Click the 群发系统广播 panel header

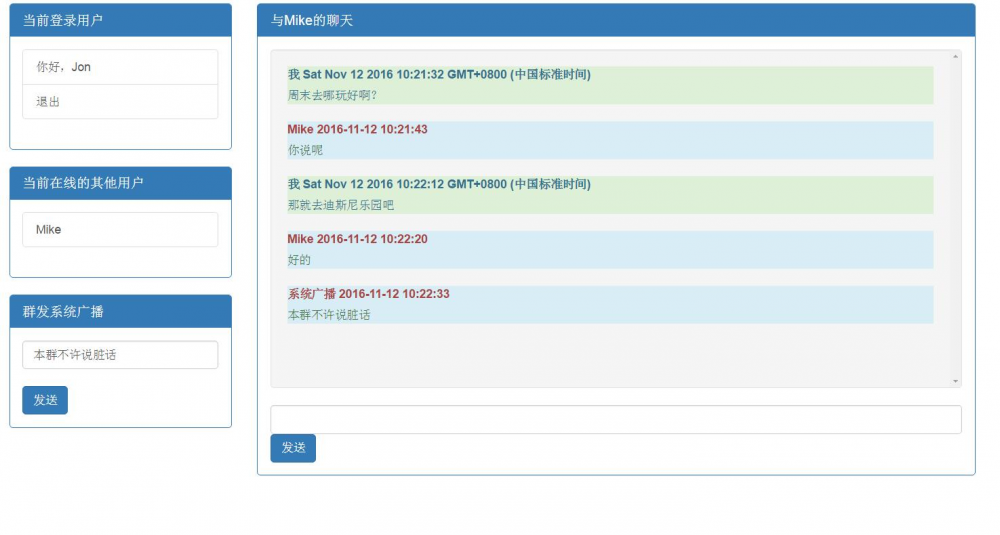point(121,311)
